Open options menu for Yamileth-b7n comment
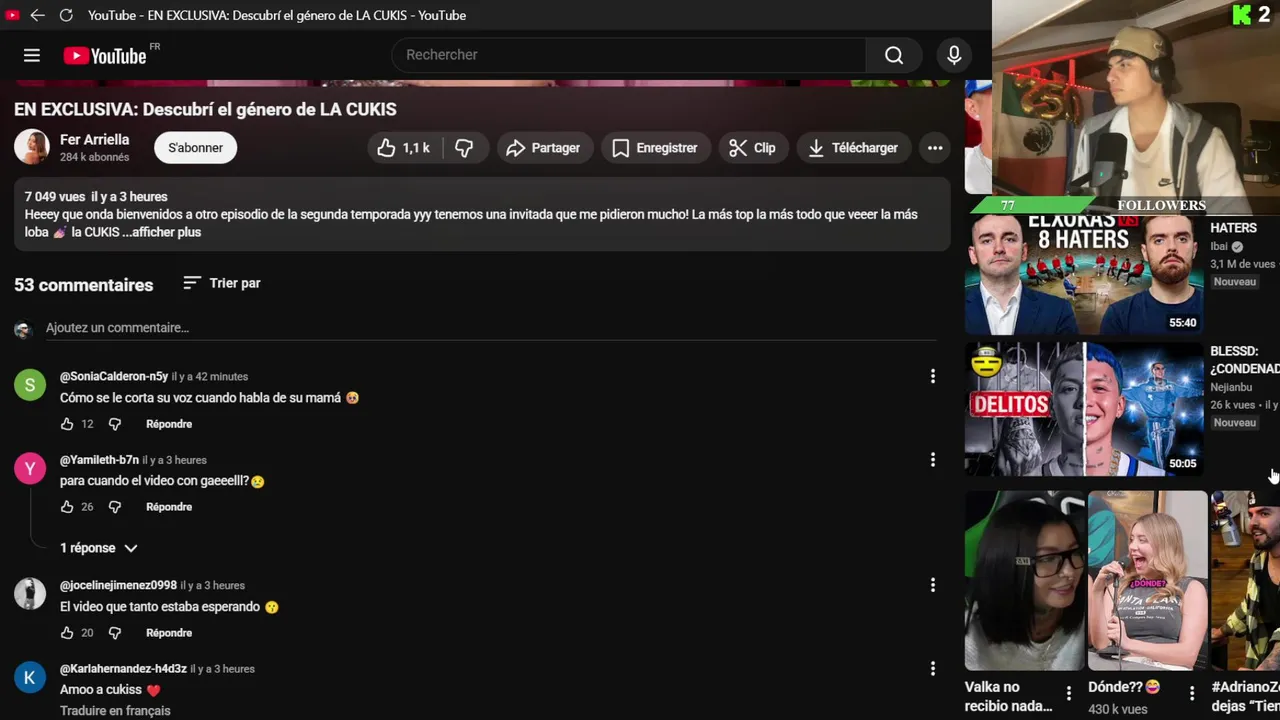 (933, 460)
